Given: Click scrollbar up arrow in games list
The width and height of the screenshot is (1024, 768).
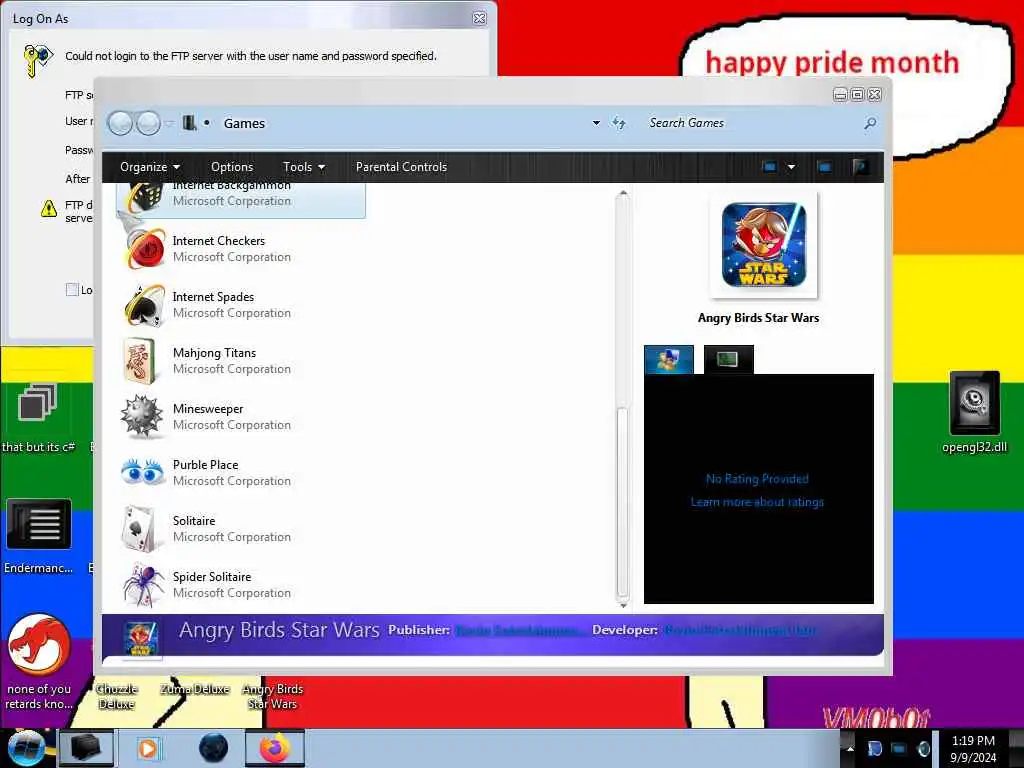Looking at the screenshot, I should tap(623, 194).
